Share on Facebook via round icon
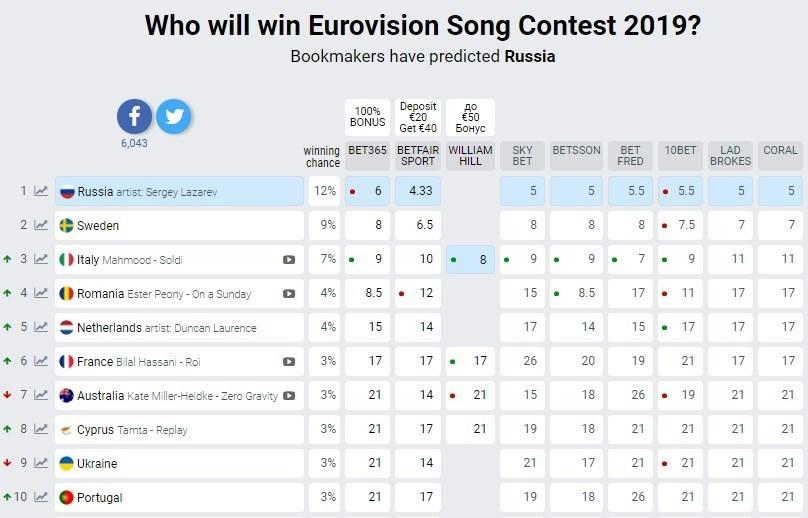Viewport: 808px width, 518px height. (135, 117)
